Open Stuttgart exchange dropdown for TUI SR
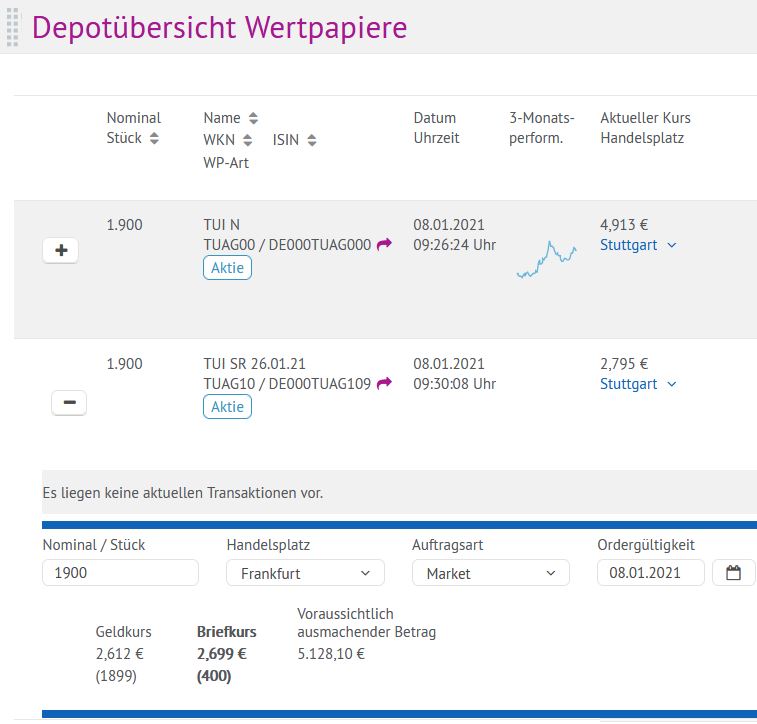The width and height of the screenshot is (757, 724). pos(639,384)
